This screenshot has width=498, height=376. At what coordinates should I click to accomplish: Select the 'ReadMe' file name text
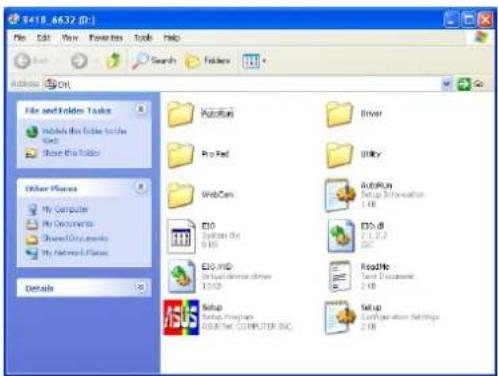click(375, 267)
